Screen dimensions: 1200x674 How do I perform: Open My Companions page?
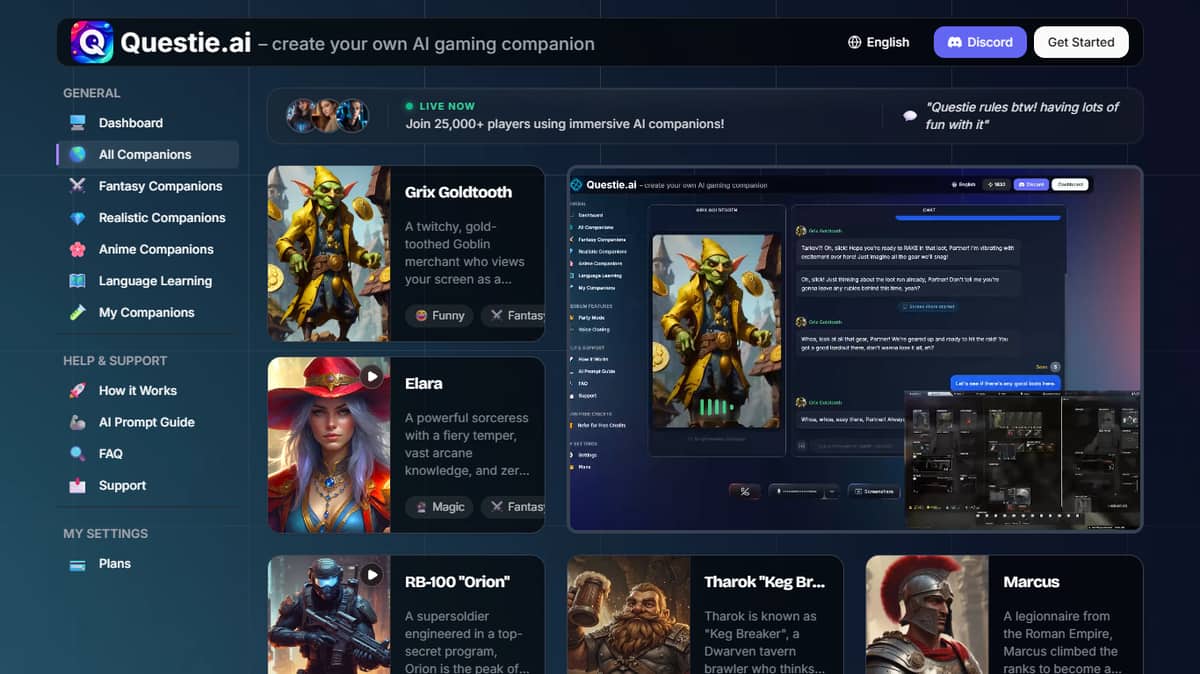[x=148, y=312]
